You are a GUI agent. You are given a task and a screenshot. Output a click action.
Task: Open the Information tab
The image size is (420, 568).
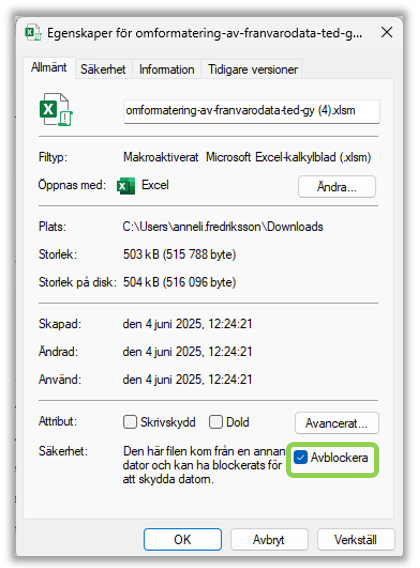167,69
